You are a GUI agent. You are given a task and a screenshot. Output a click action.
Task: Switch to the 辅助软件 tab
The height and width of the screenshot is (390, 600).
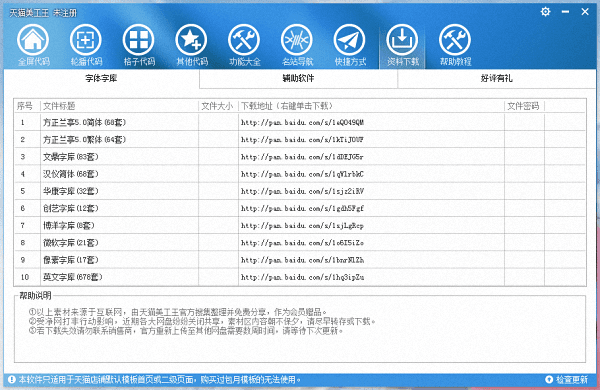[298, 78]
